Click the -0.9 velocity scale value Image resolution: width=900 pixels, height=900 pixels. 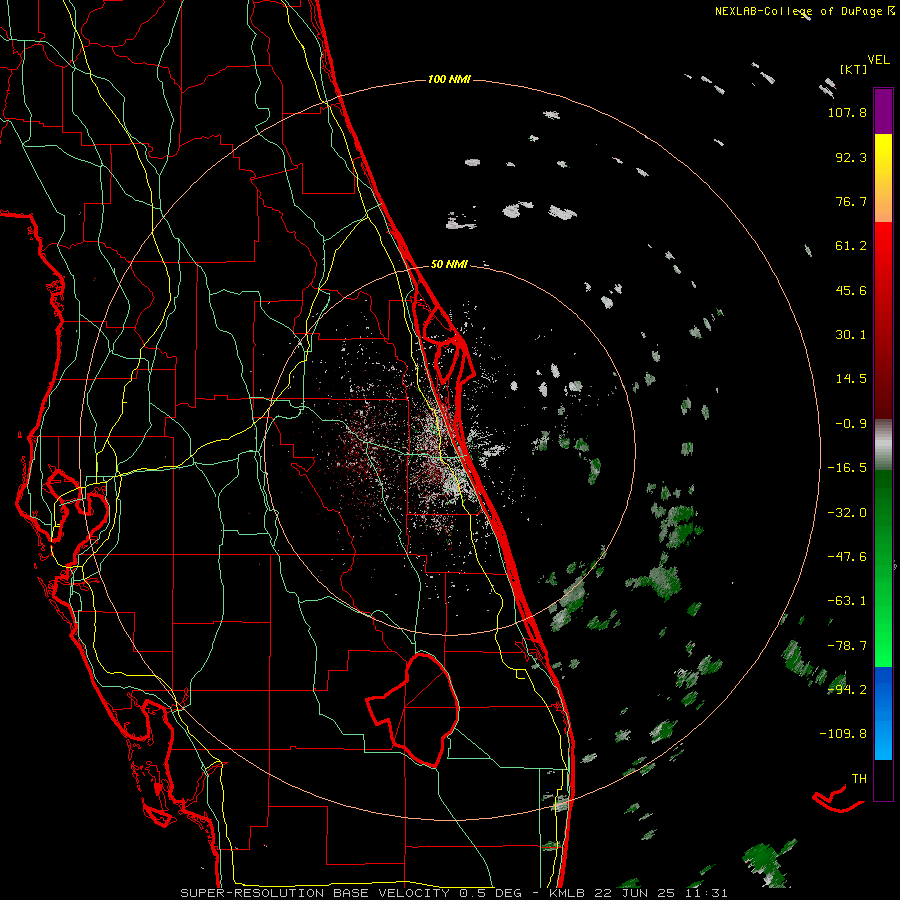pos(851,424)
